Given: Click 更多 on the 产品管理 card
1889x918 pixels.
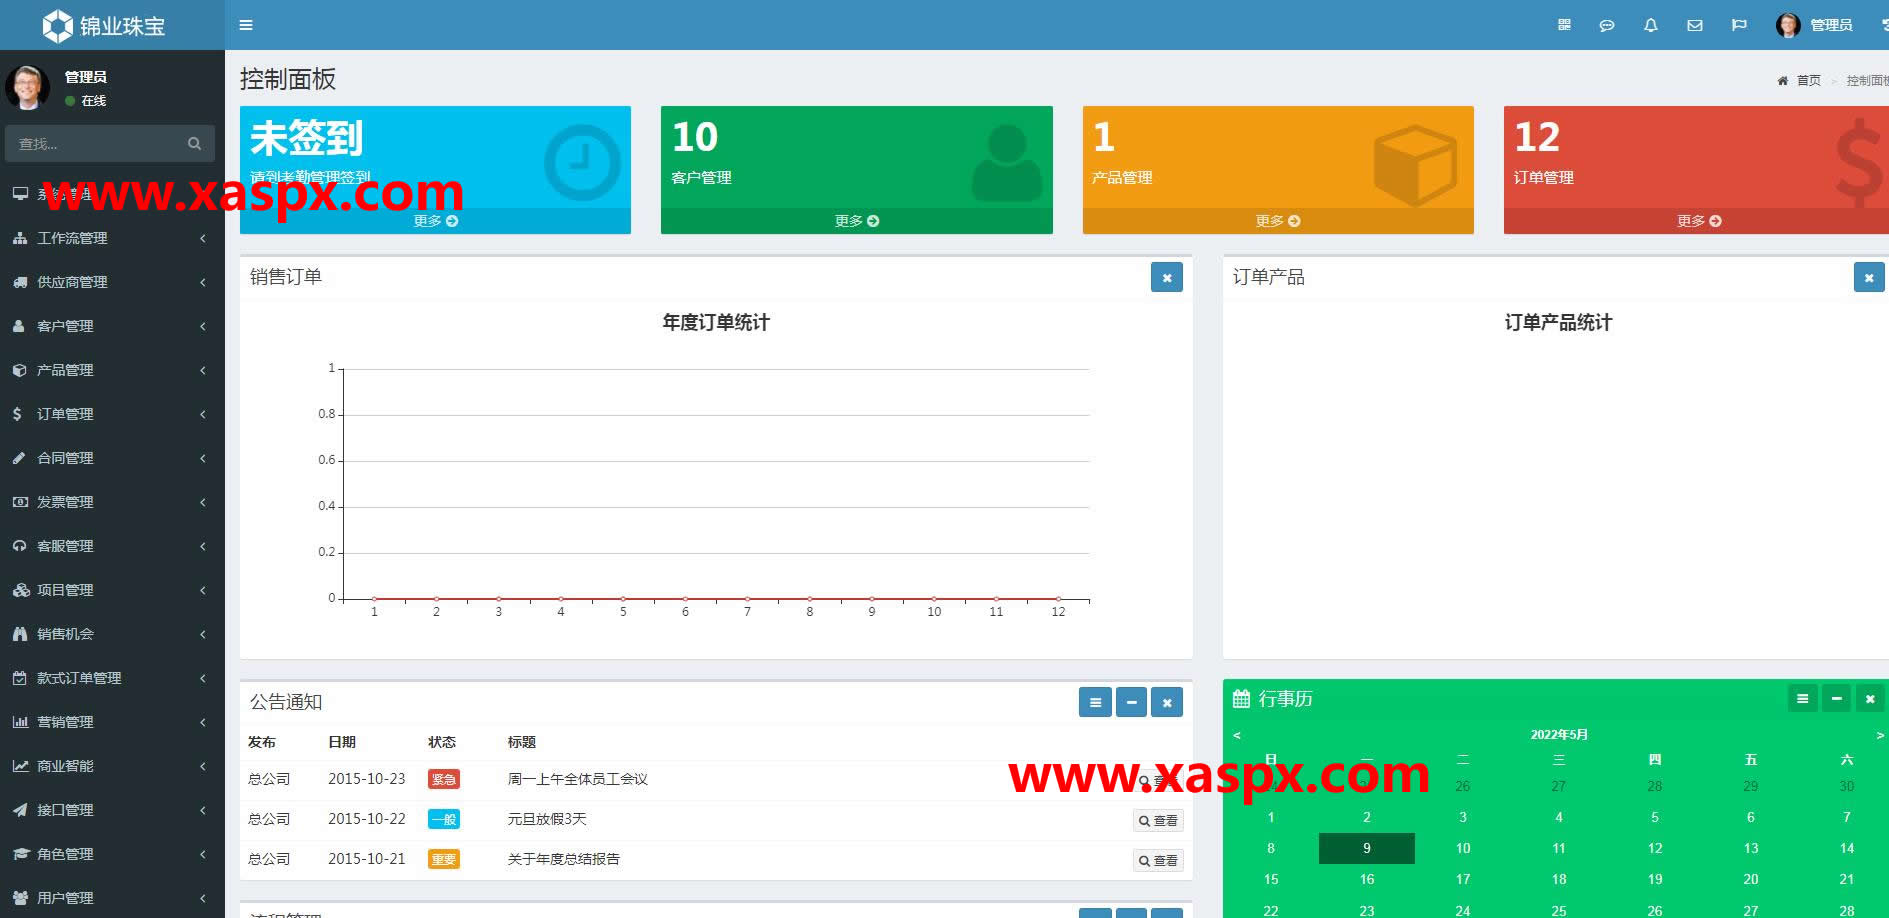Looking at the screenshot, I should 1278,221.
